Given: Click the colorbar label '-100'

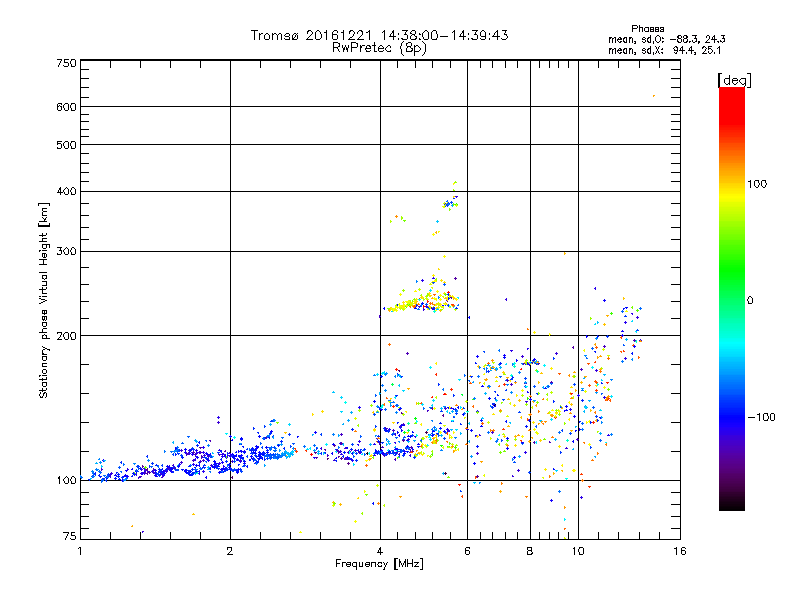Looking at the screenshot, I should click(761, 417).
